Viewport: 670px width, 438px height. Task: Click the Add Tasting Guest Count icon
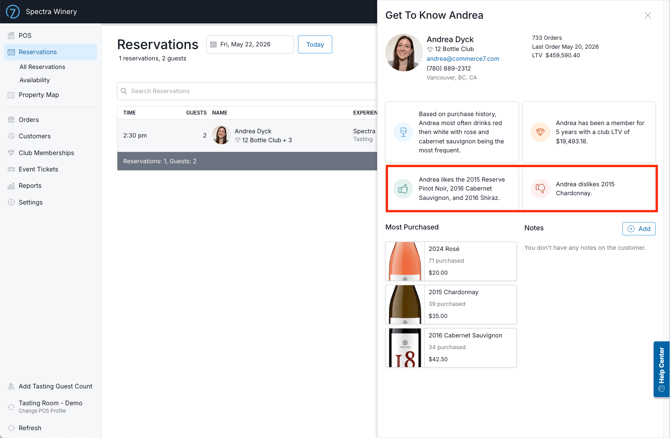[11, 386]
